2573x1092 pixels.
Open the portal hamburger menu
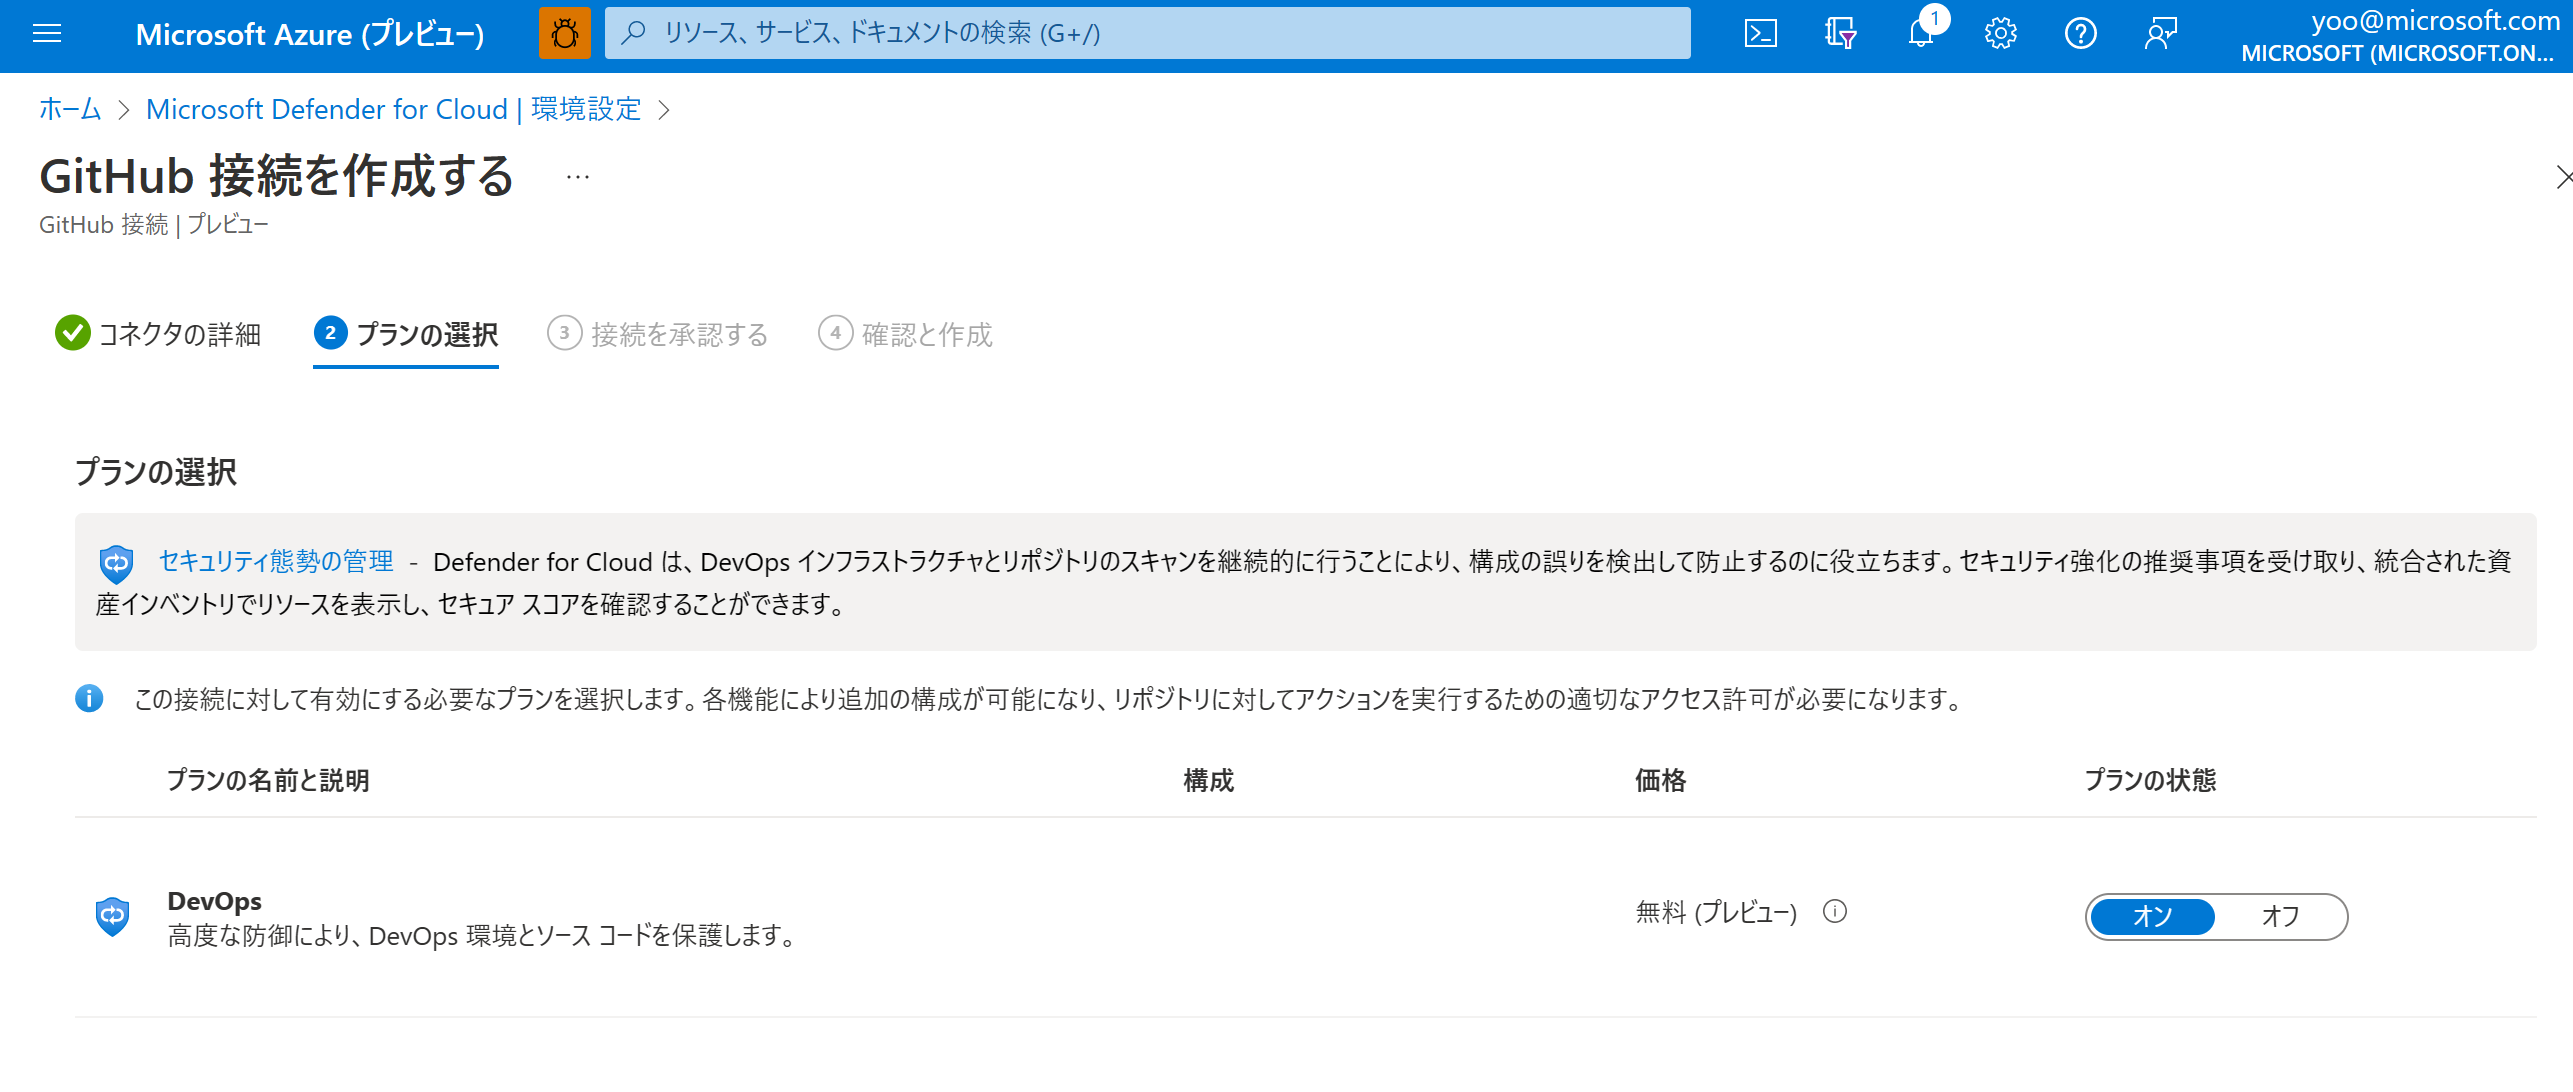pyautogui.click(x=46, y=33)
